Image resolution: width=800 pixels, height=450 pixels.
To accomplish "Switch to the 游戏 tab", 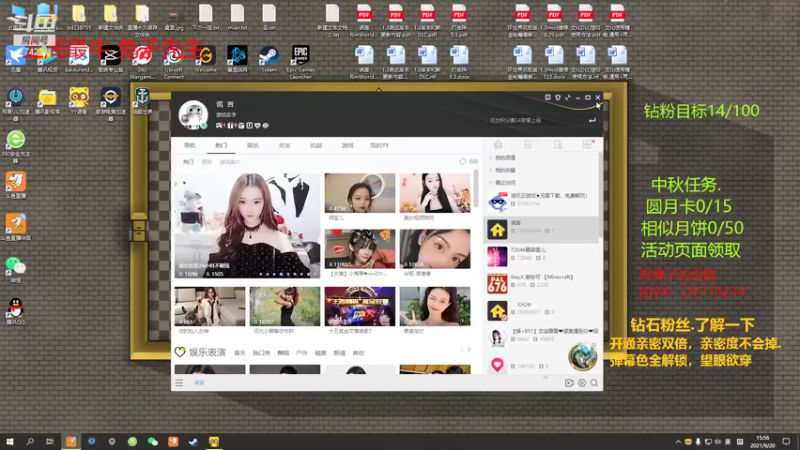I will [347, 145].
